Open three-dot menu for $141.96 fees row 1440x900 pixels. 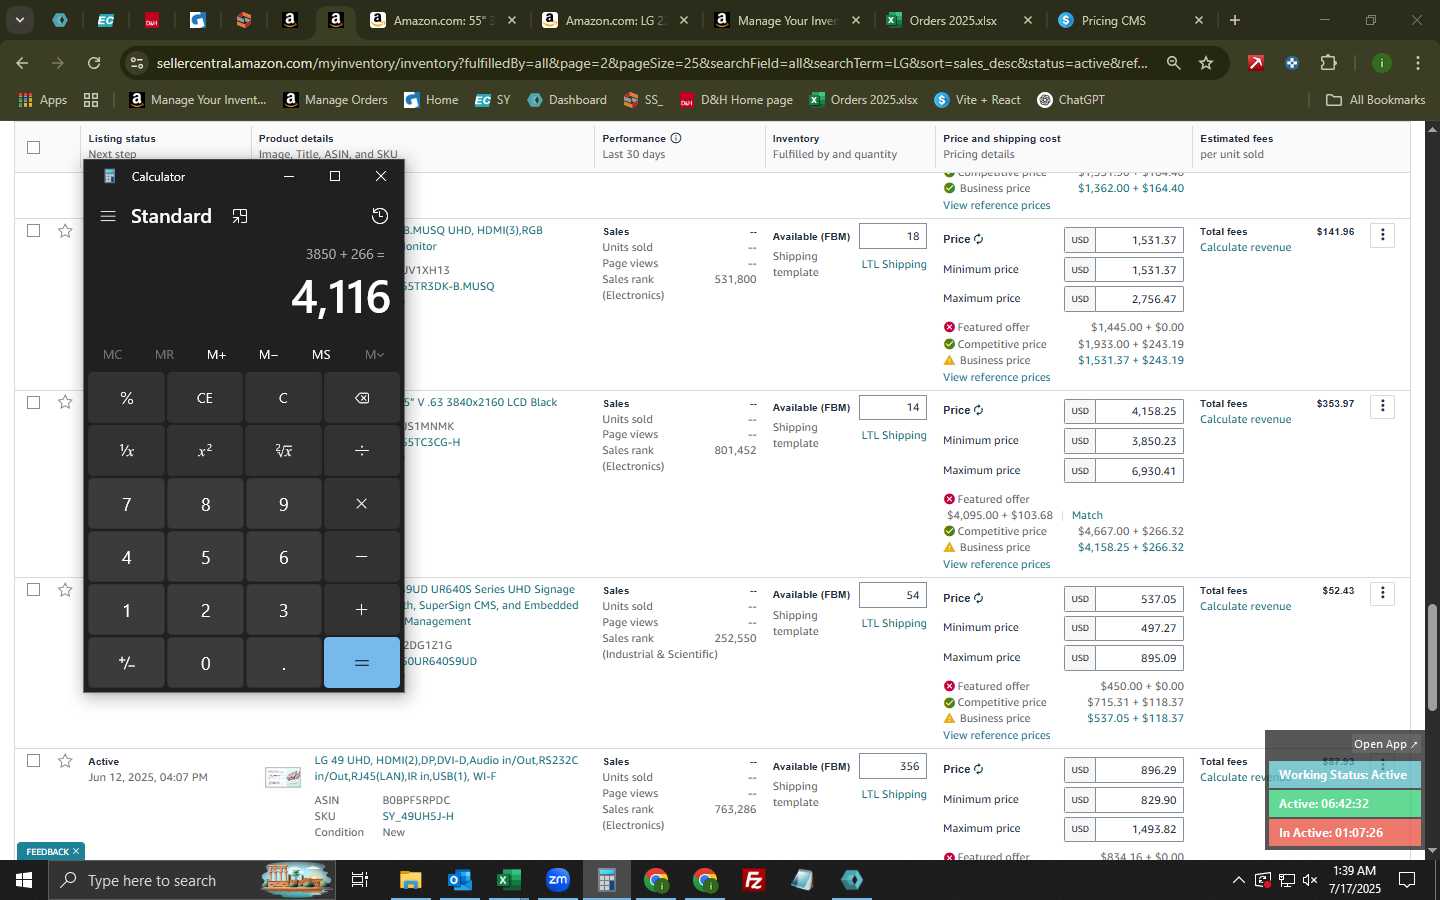tap(1383, 235)
